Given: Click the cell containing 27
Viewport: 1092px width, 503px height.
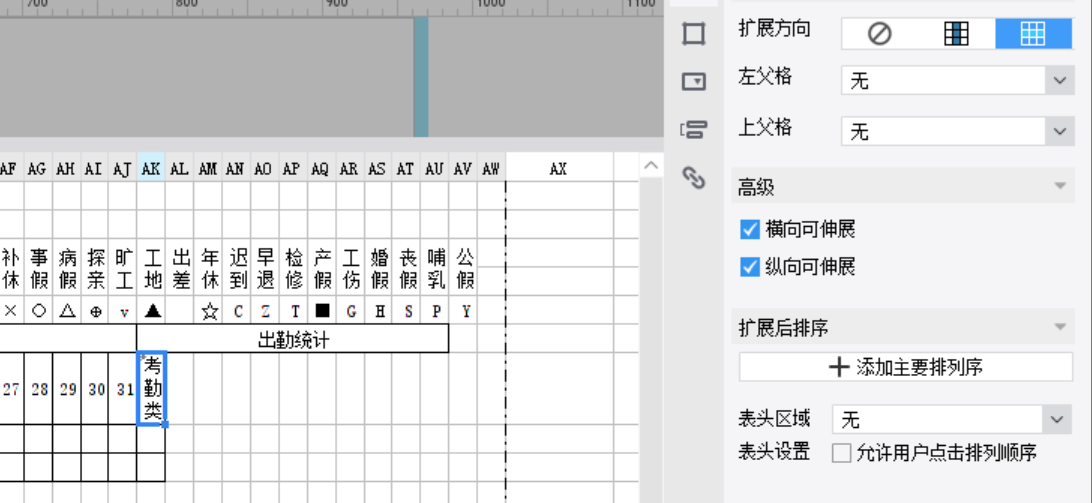Looking at the screenshot, I should 11,389.
